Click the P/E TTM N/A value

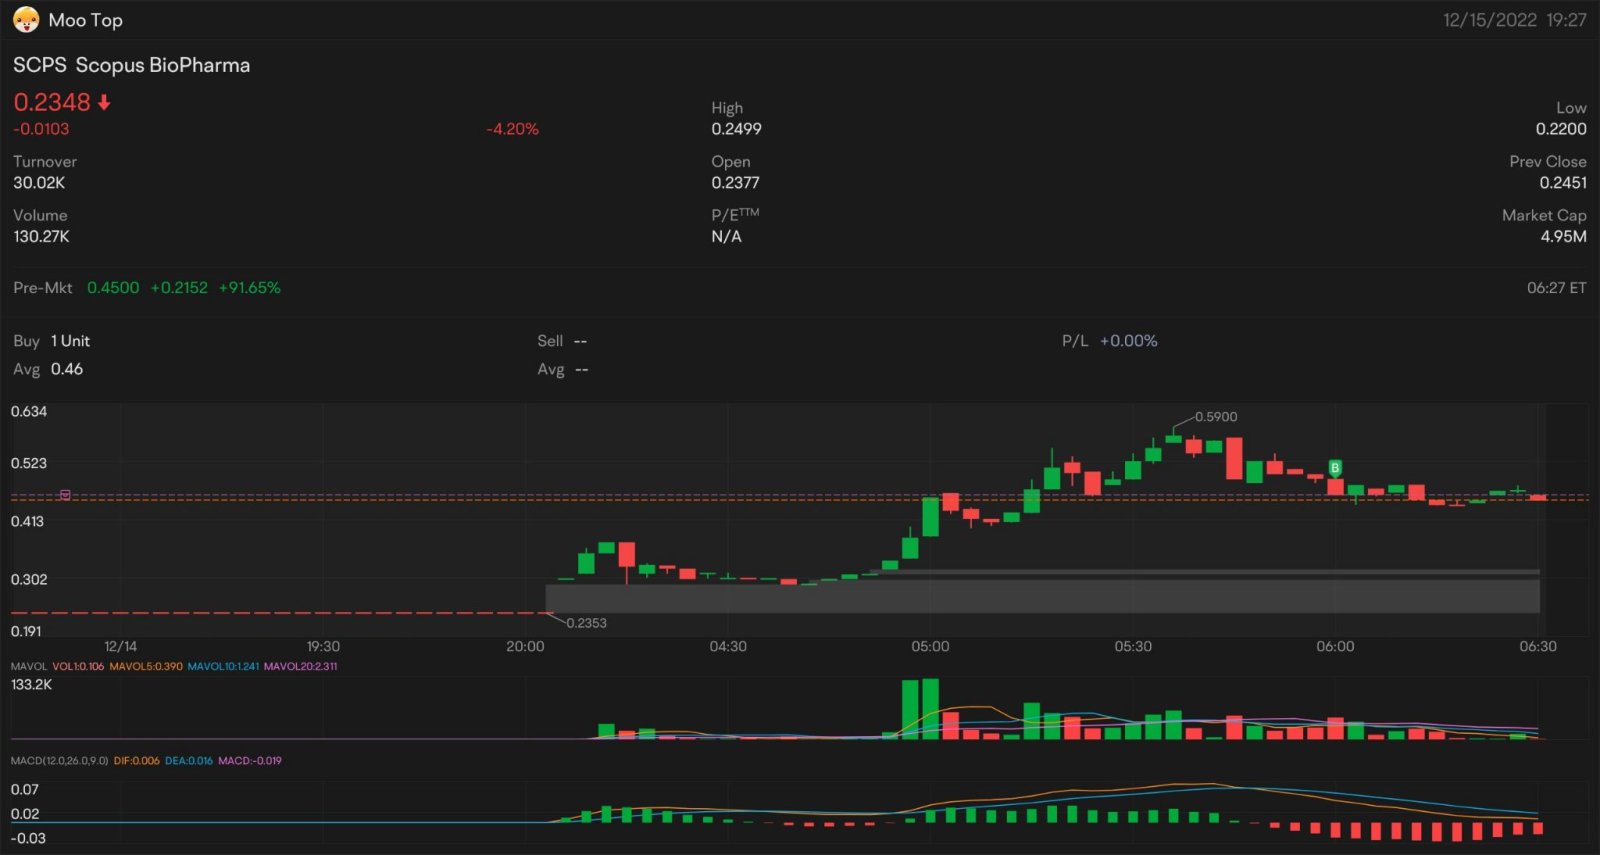[x=727, y=237]
